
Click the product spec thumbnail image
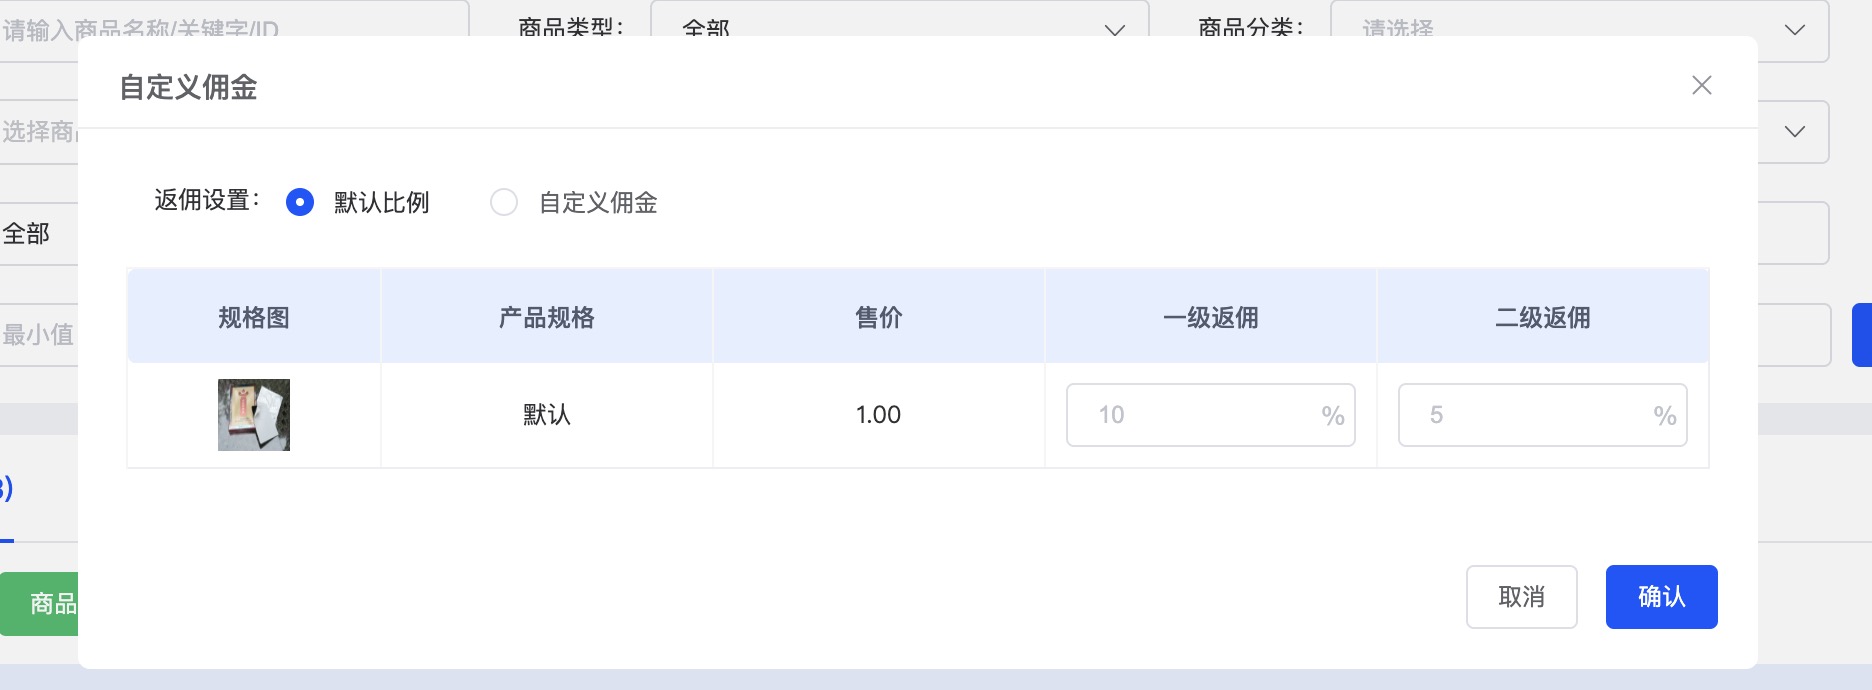pos(254,415)
